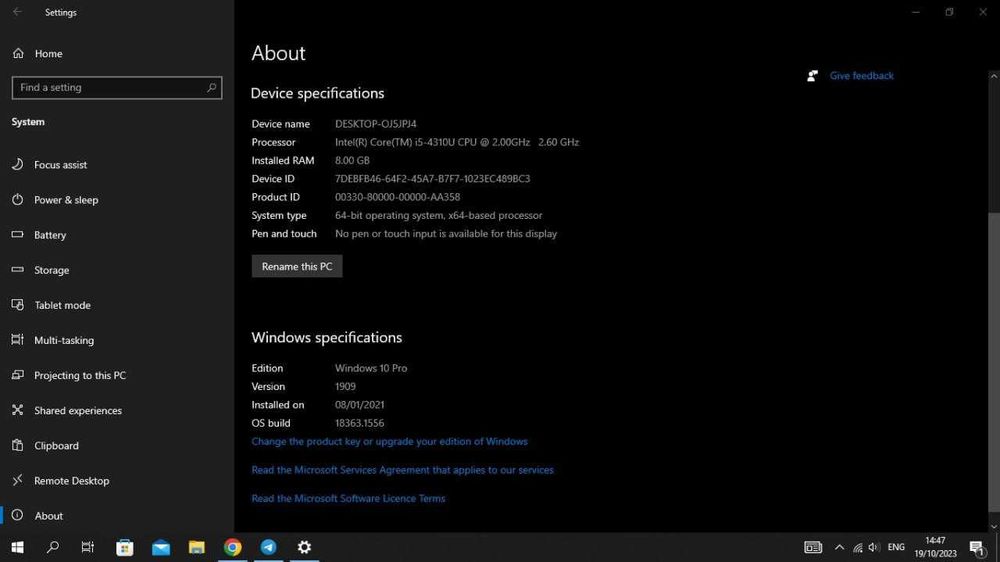1000x562 pixels.
Task: Open network status tray icon
Action: [858, 547]
